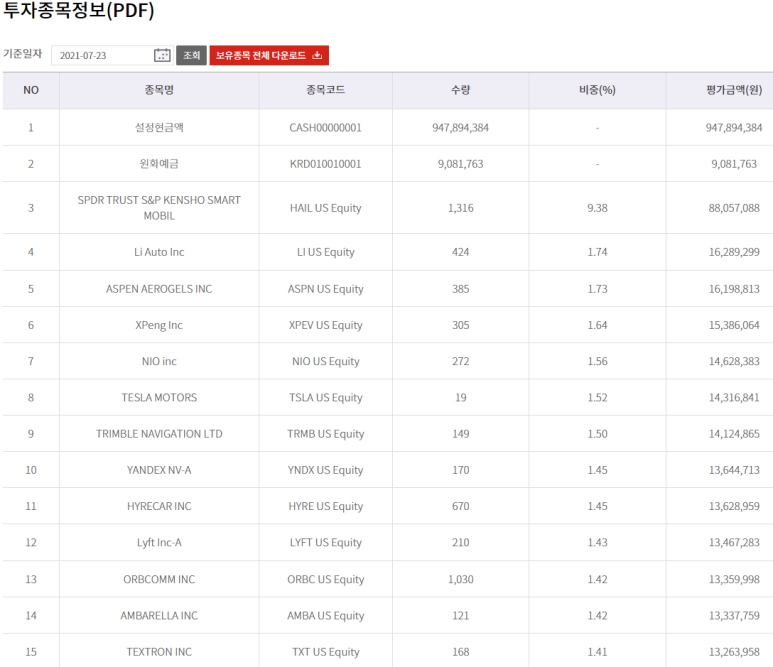Select the NIO inc name cell

(159, 361)
